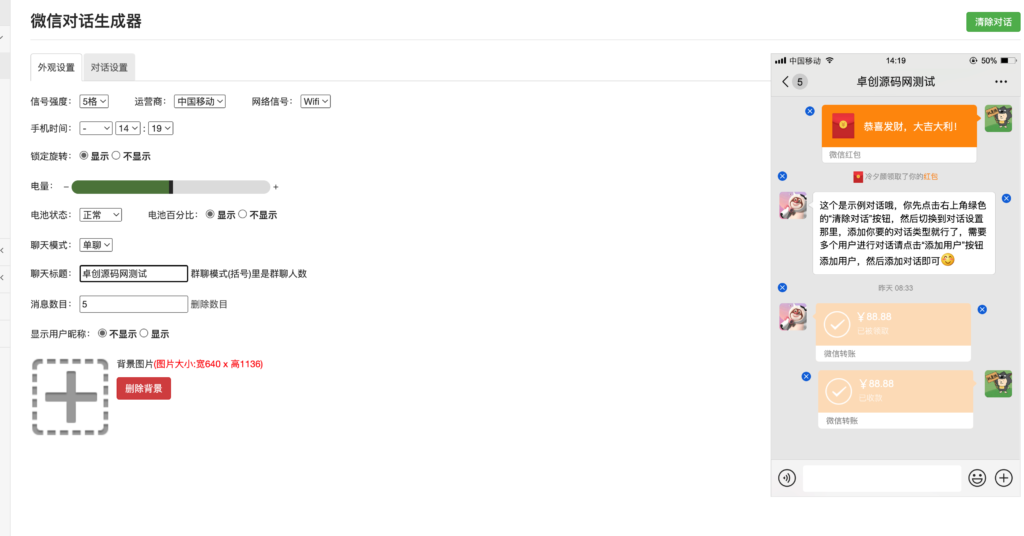
Task: Click the checkmark circle on 已收款 card
Action: tap(839, 392)
